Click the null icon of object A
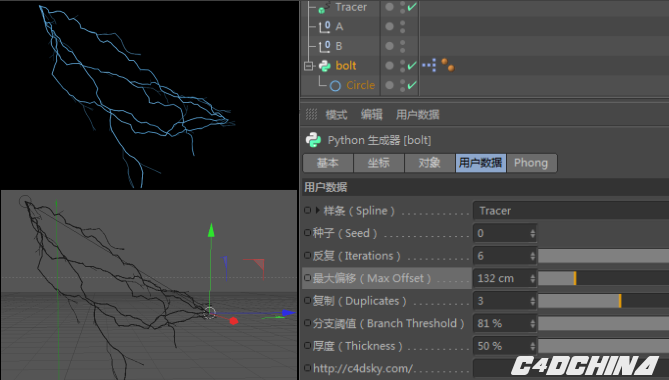Image resolution: width=669 pixels, height=380 pixels. pyautogui.click(x=325, y=26)
